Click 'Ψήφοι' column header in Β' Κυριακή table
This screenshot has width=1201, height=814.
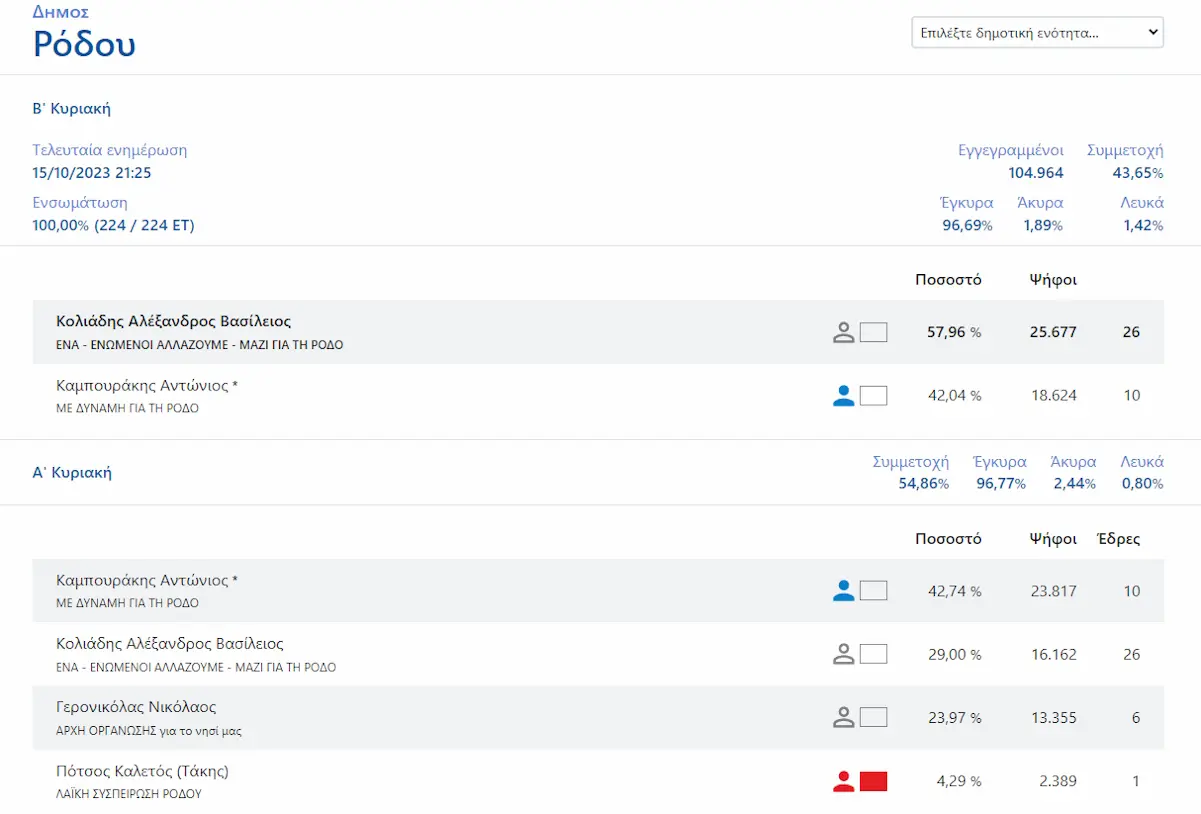[1053, 280]
